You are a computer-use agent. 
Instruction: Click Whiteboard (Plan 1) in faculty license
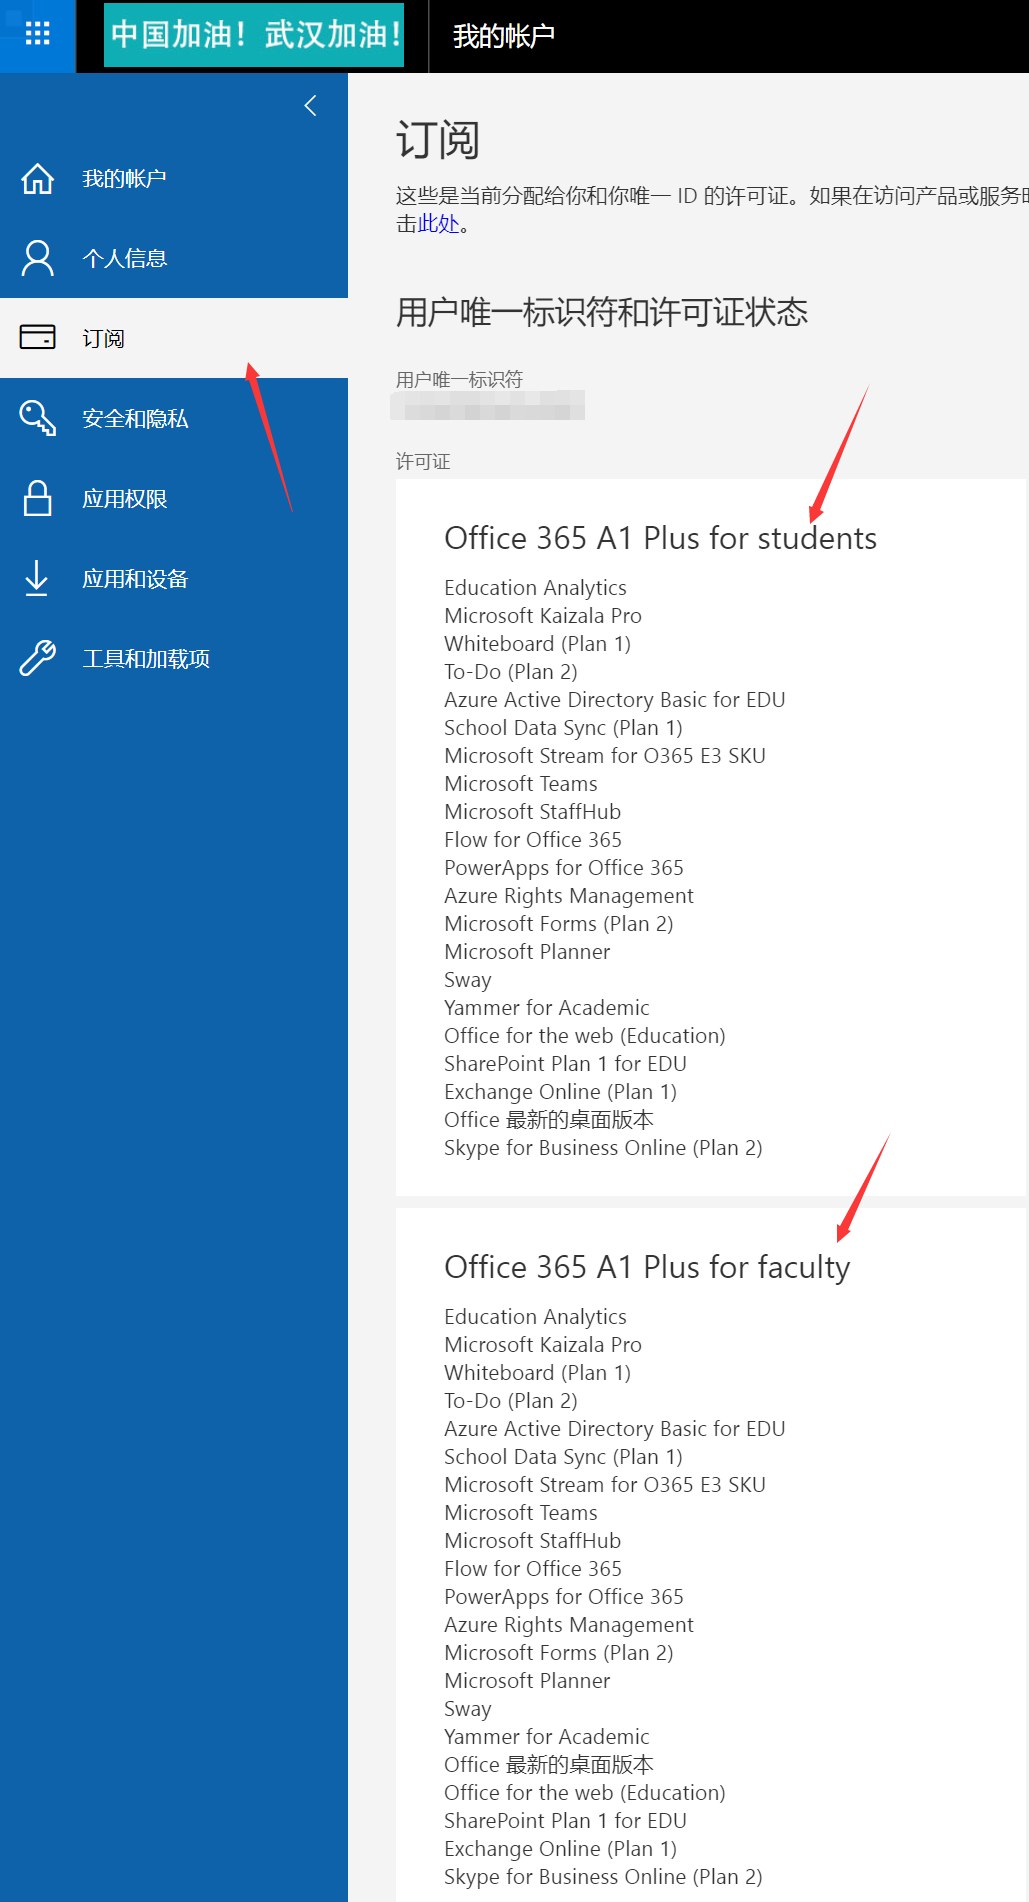[x=537, y=1373]
